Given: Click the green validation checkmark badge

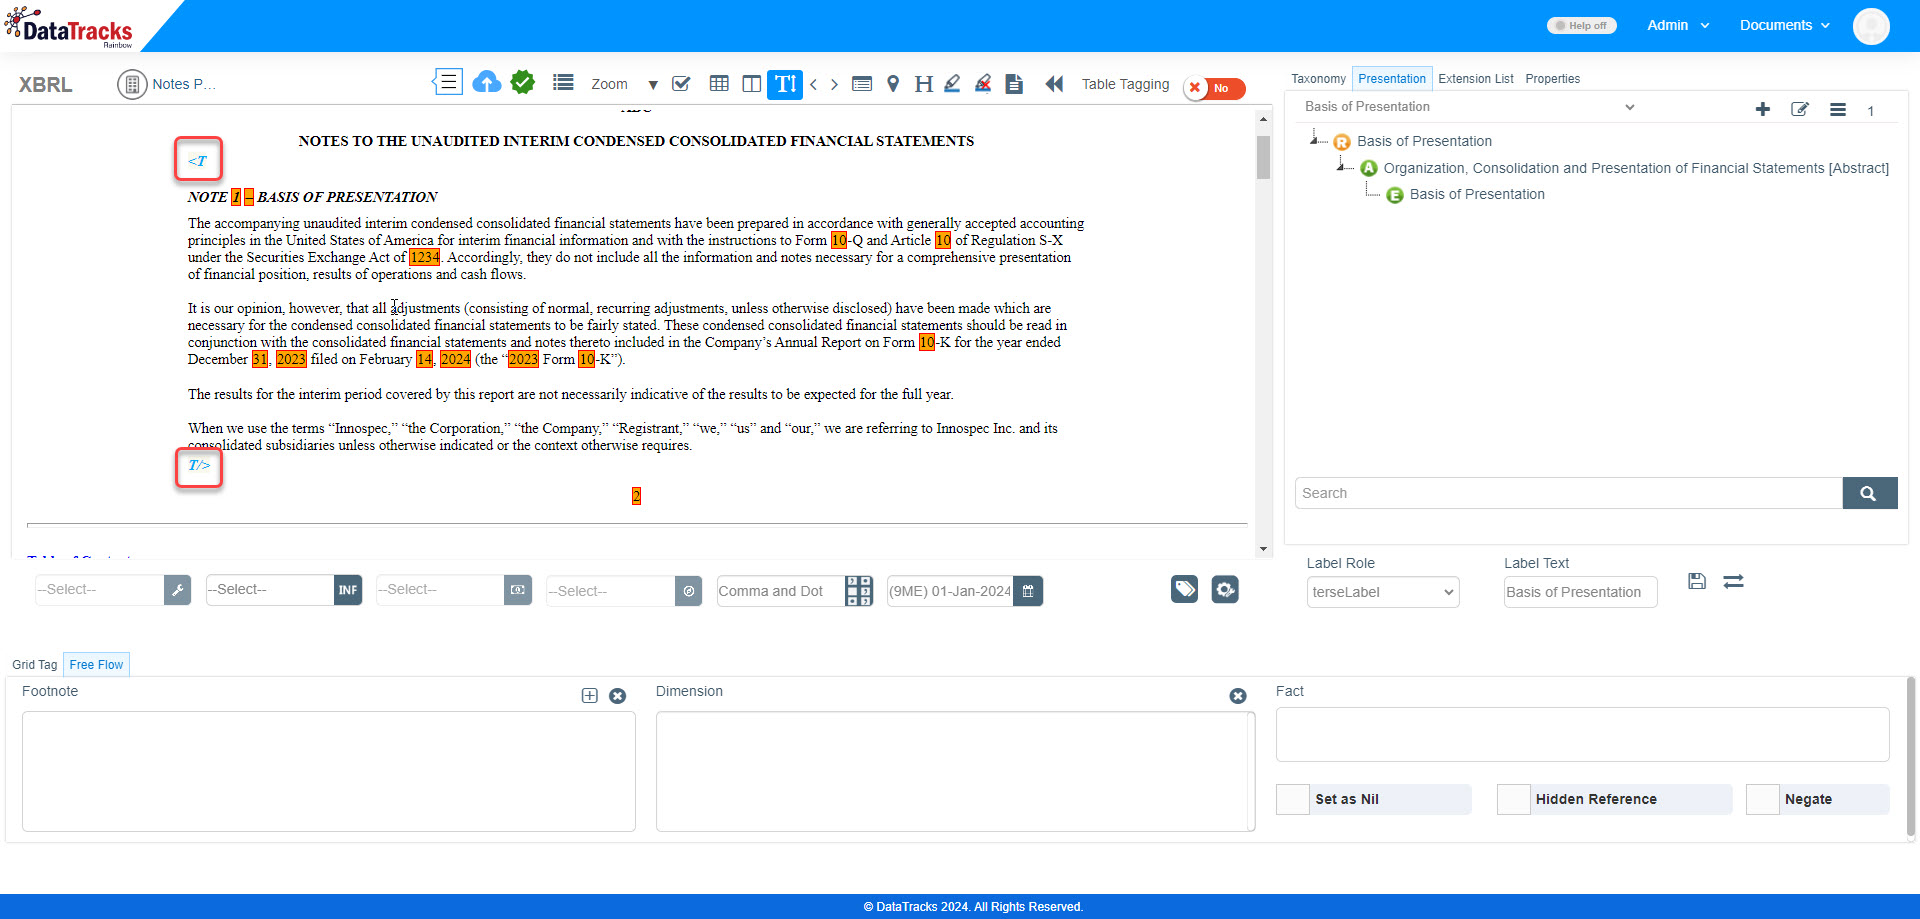Looking at the screenshot, I should [523, 82].
